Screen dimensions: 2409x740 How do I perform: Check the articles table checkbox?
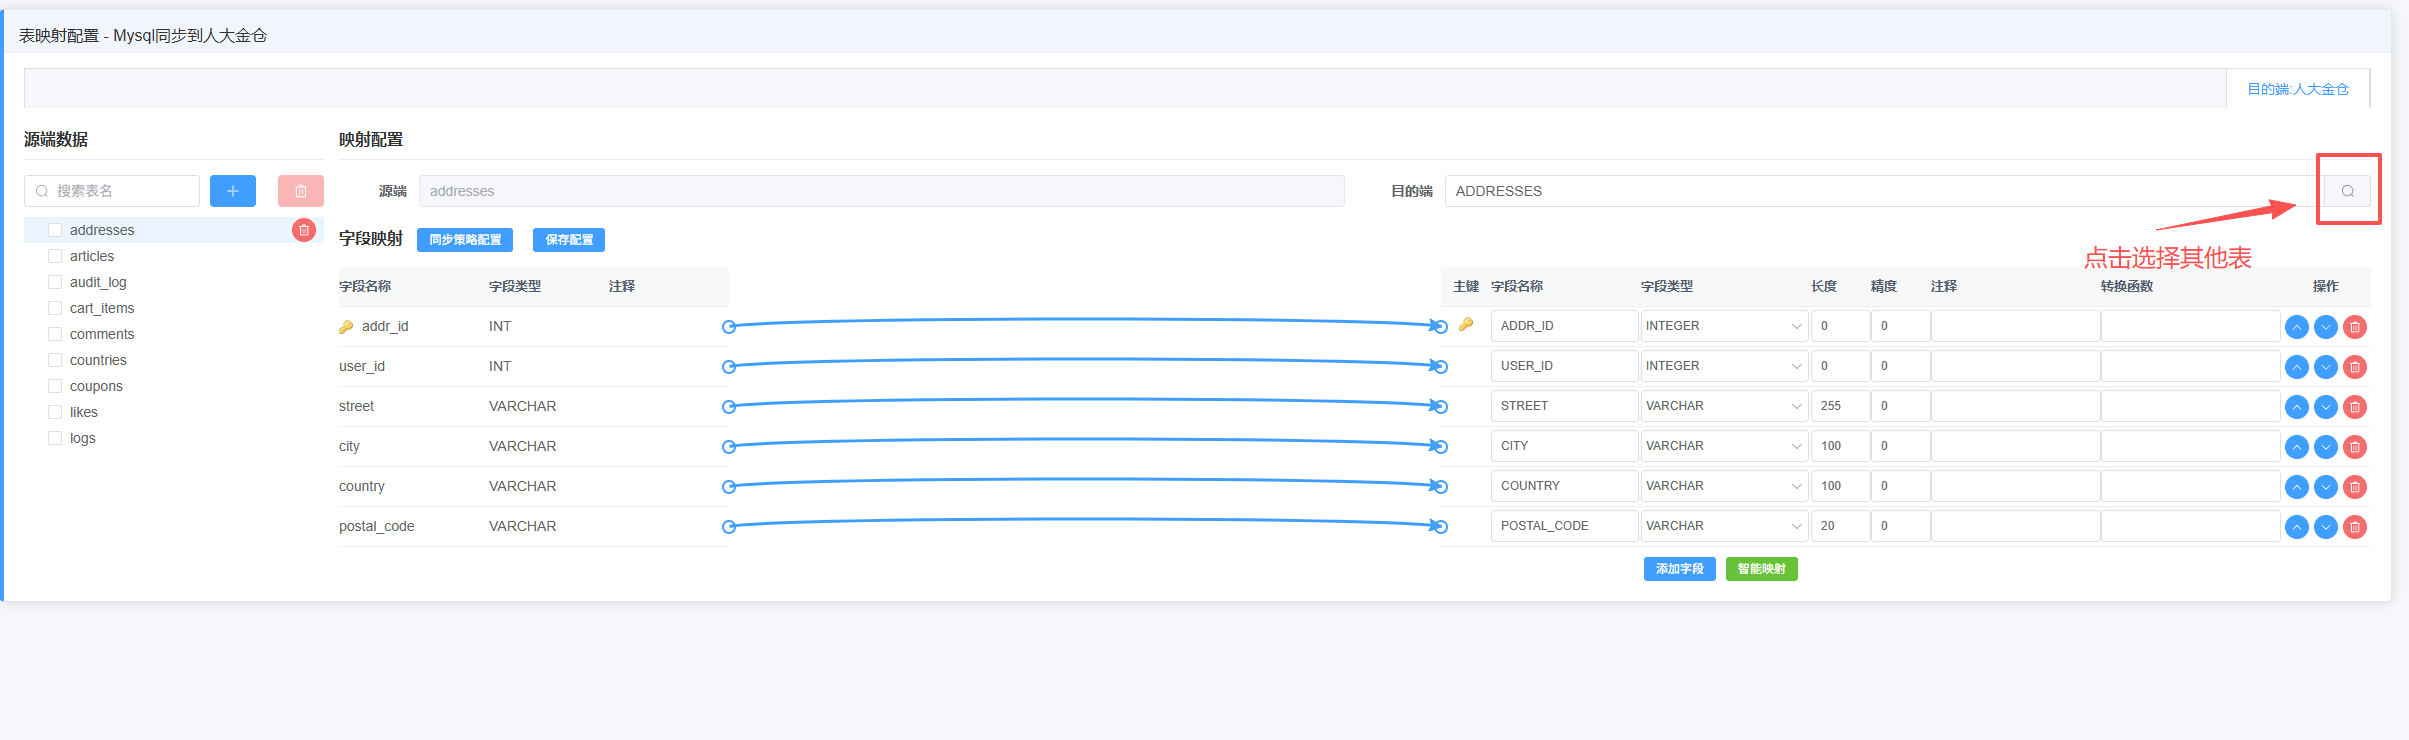pyautogui.click(x=55, y=256)
